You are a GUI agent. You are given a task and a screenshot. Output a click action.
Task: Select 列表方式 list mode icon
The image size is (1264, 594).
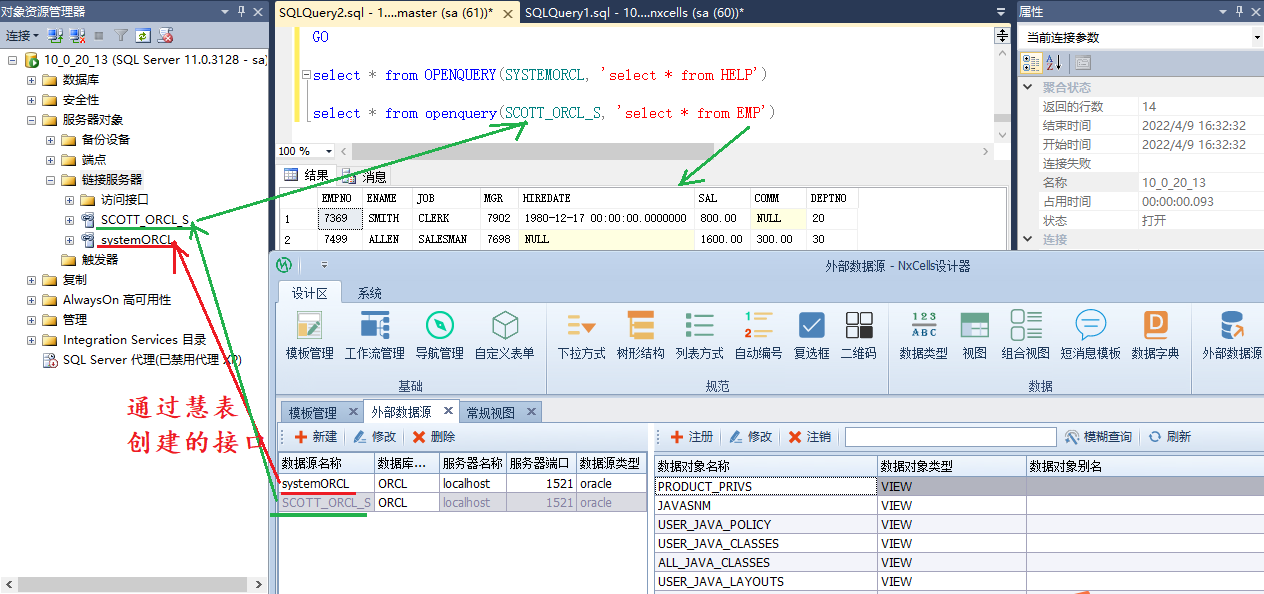point(699,335)
